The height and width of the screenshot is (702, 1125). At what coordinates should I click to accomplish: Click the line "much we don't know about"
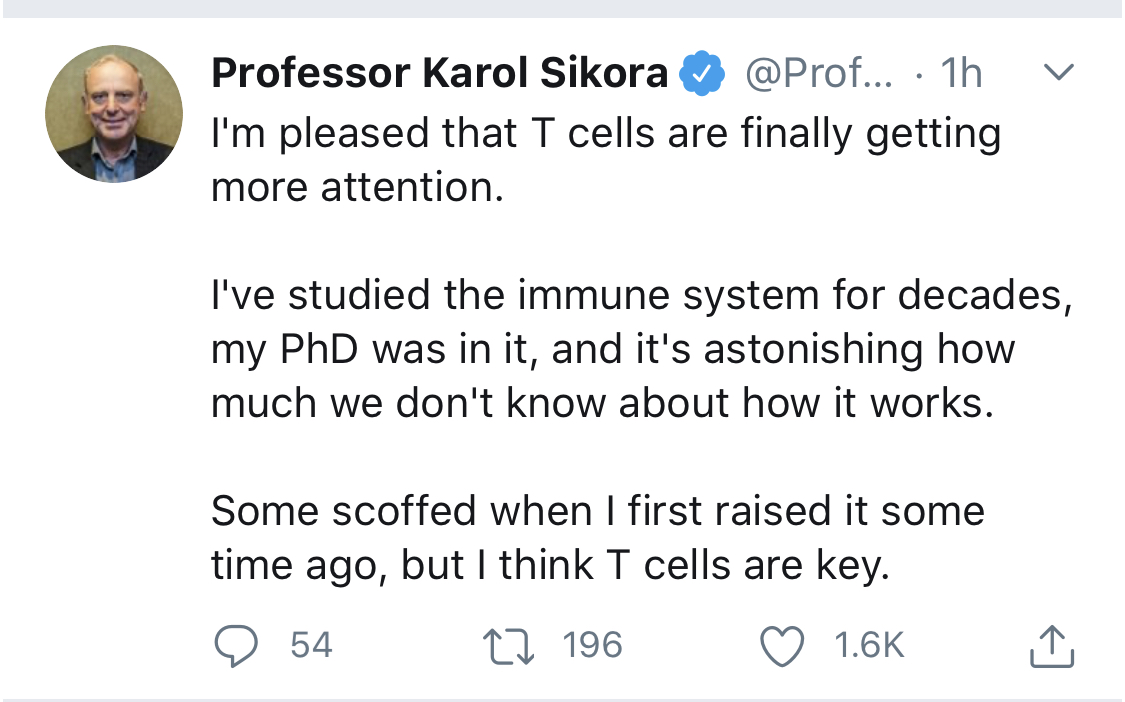pos(603,404)
